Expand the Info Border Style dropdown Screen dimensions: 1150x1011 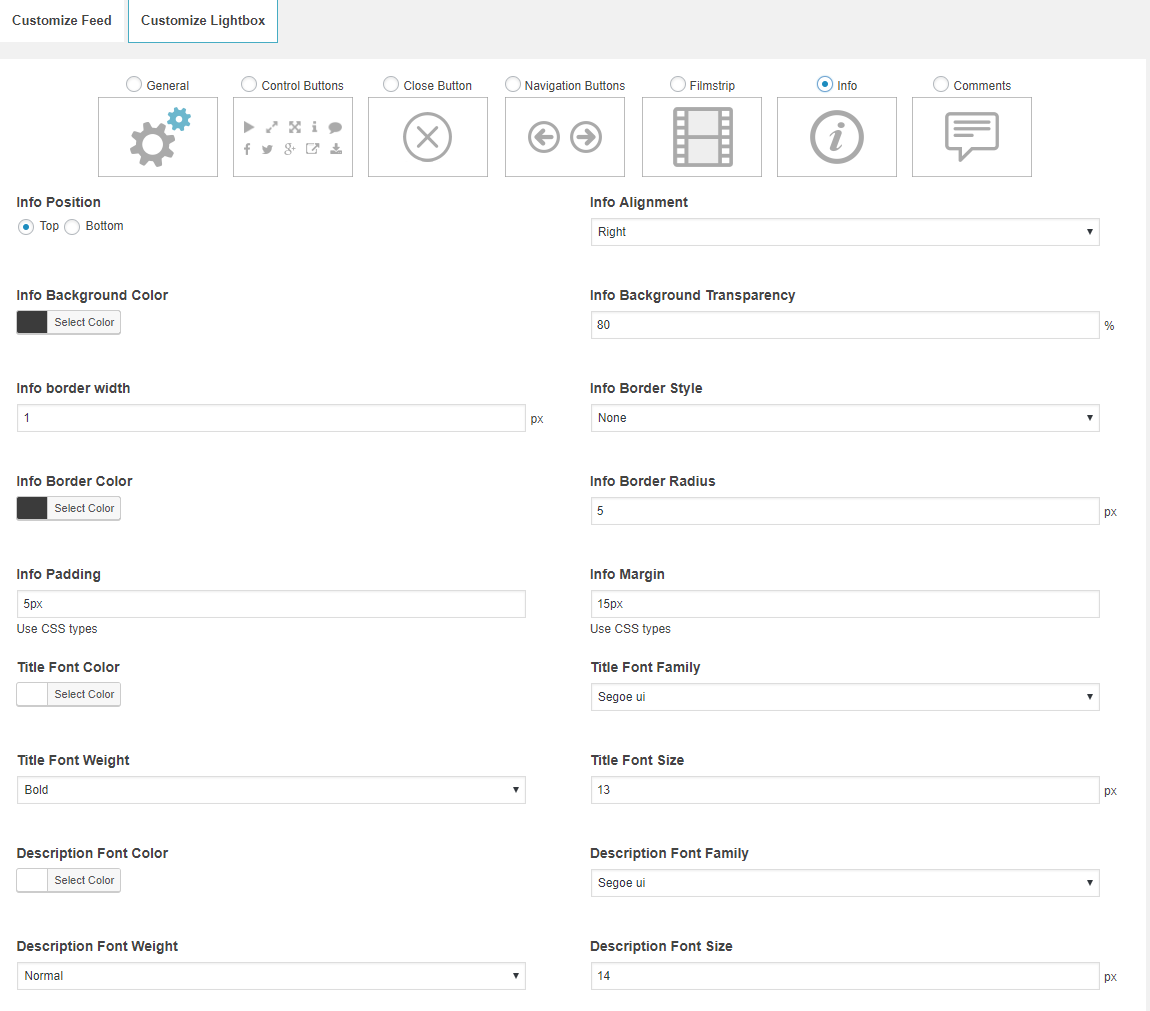(845, 418)
